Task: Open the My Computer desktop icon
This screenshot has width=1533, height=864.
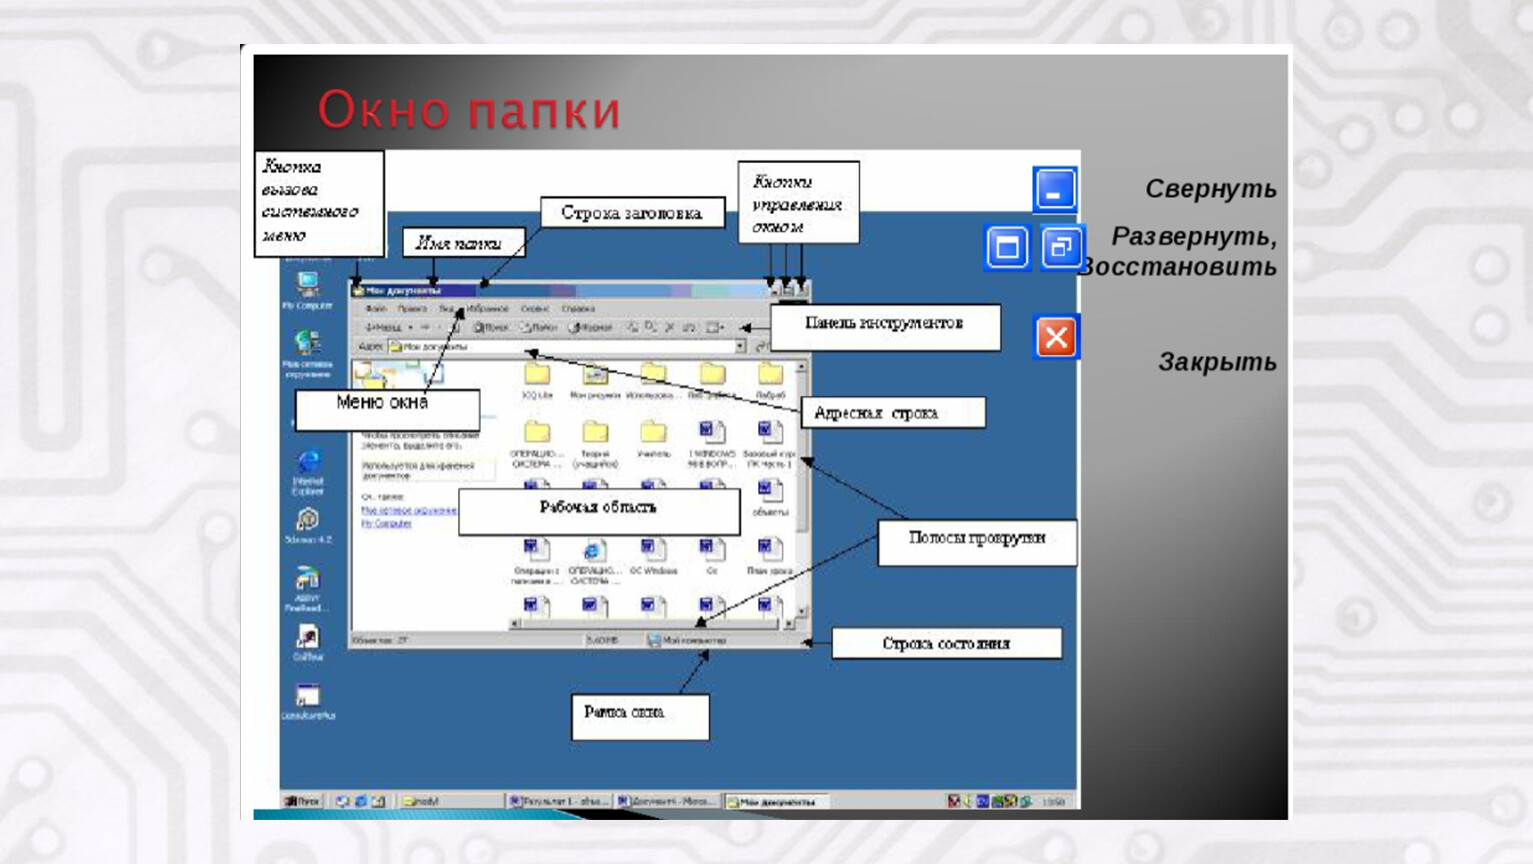Action: tap(307, 285)
